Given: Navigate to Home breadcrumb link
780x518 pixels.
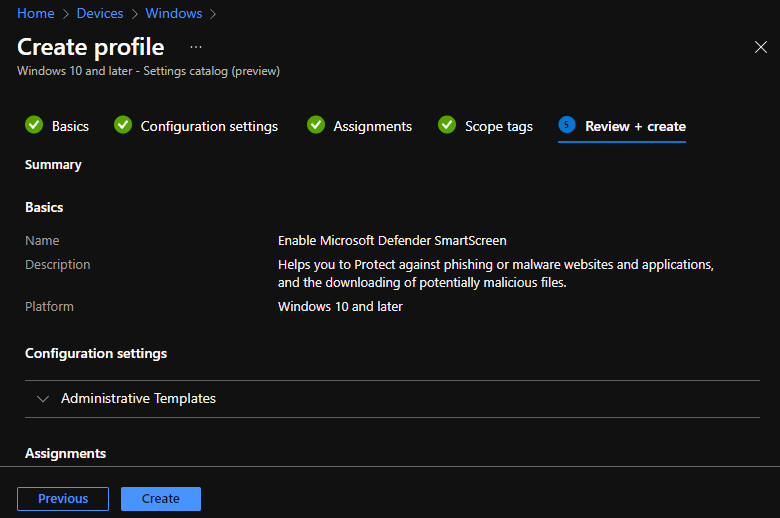Looking at the screenshot, I should (x=36, y=13).
